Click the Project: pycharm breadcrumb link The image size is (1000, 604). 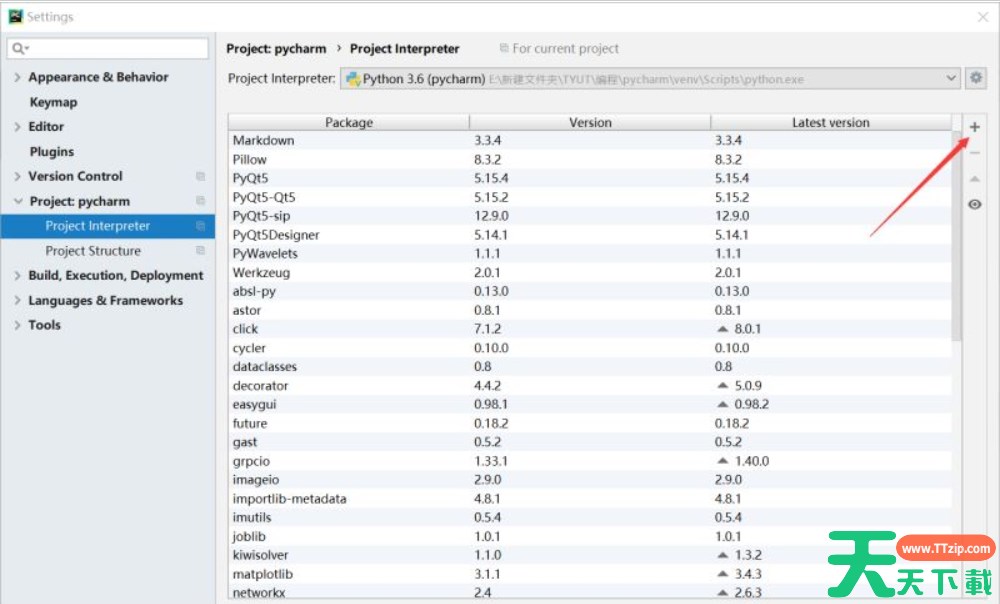point(276,48)
